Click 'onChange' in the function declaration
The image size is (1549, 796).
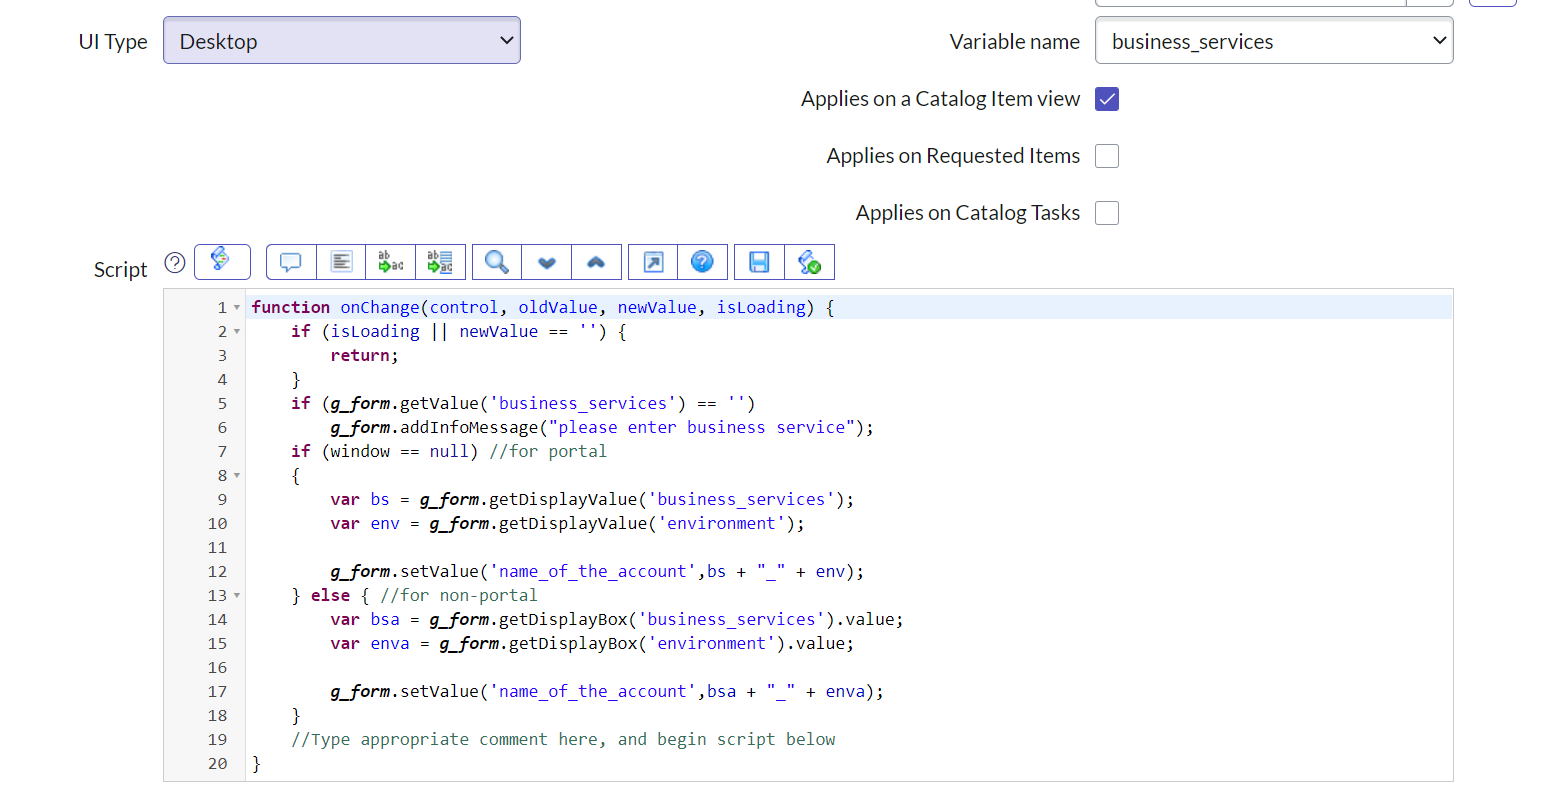[380, 308]
